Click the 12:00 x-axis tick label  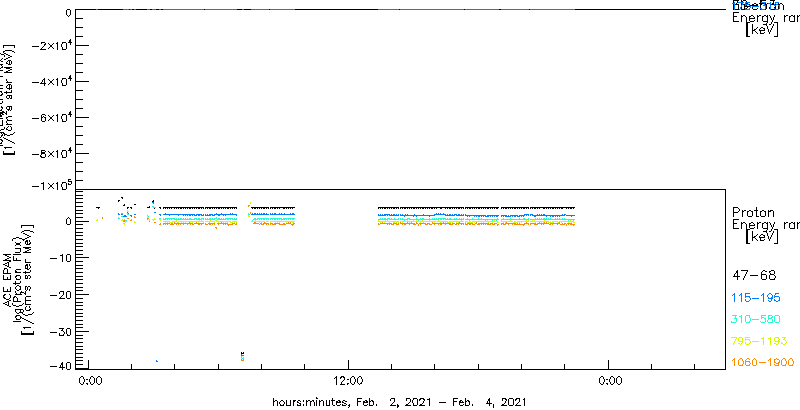click(x=348, y=380)
